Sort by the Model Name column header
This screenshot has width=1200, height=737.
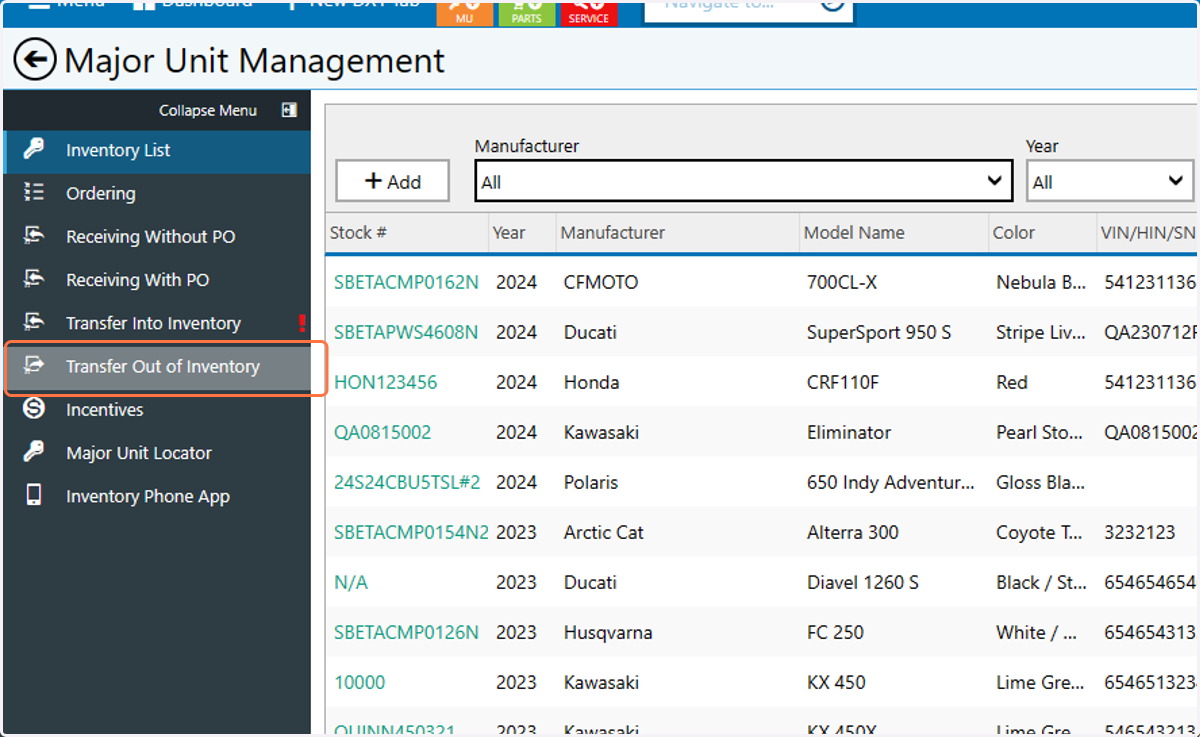pyautogui.click(x=855, y=232)
